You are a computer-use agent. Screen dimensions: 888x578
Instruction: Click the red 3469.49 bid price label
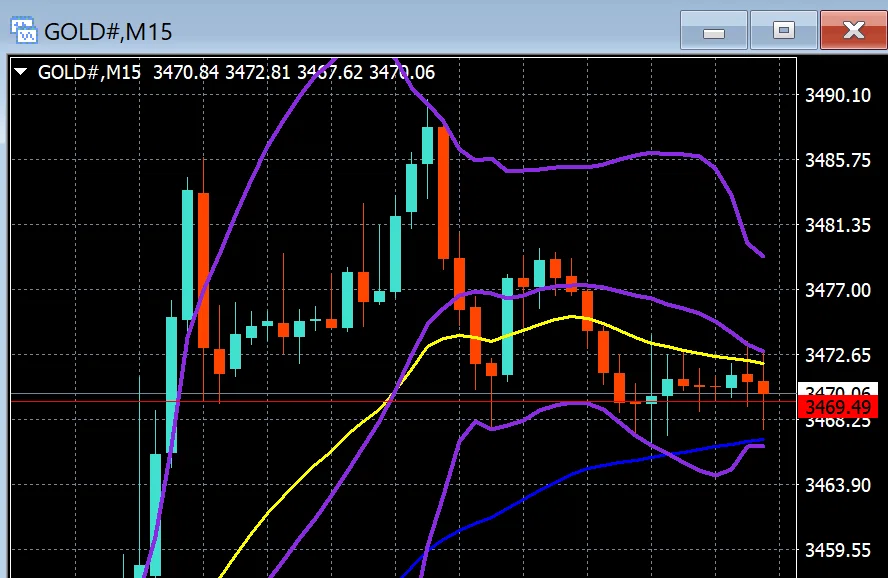[x=838, y=407]
